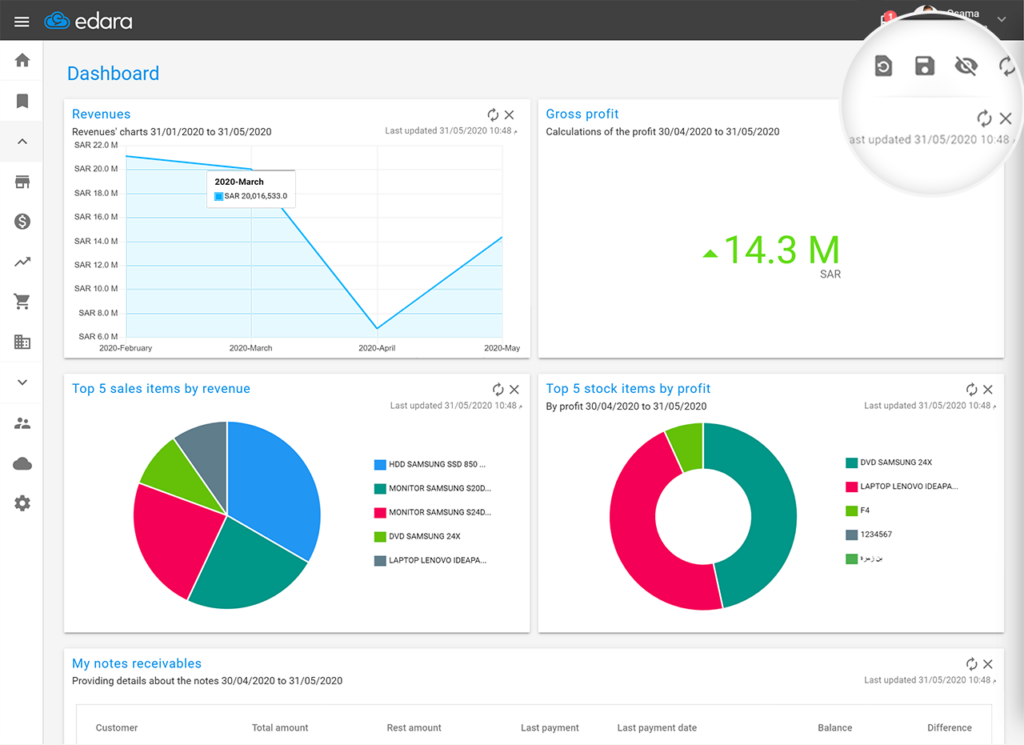The width and height of the screenshot is (1024, 745).
Task: Close the Gross profit widget
Action: click(1006, 118)
